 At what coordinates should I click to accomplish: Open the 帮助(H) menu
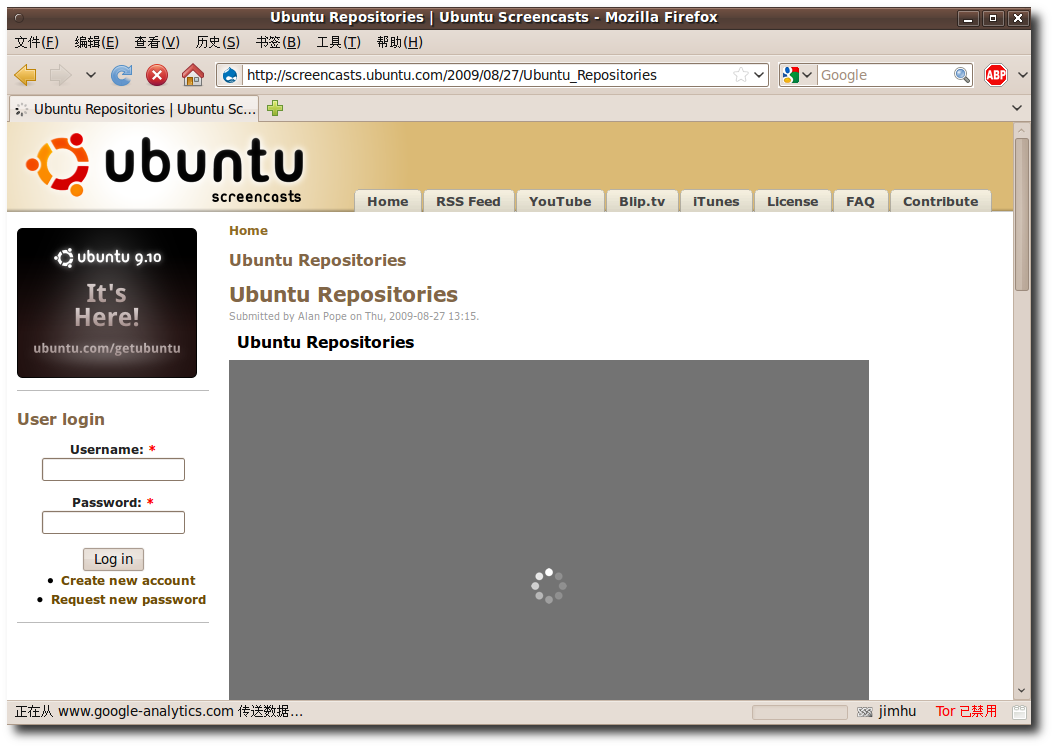point(399,42)
